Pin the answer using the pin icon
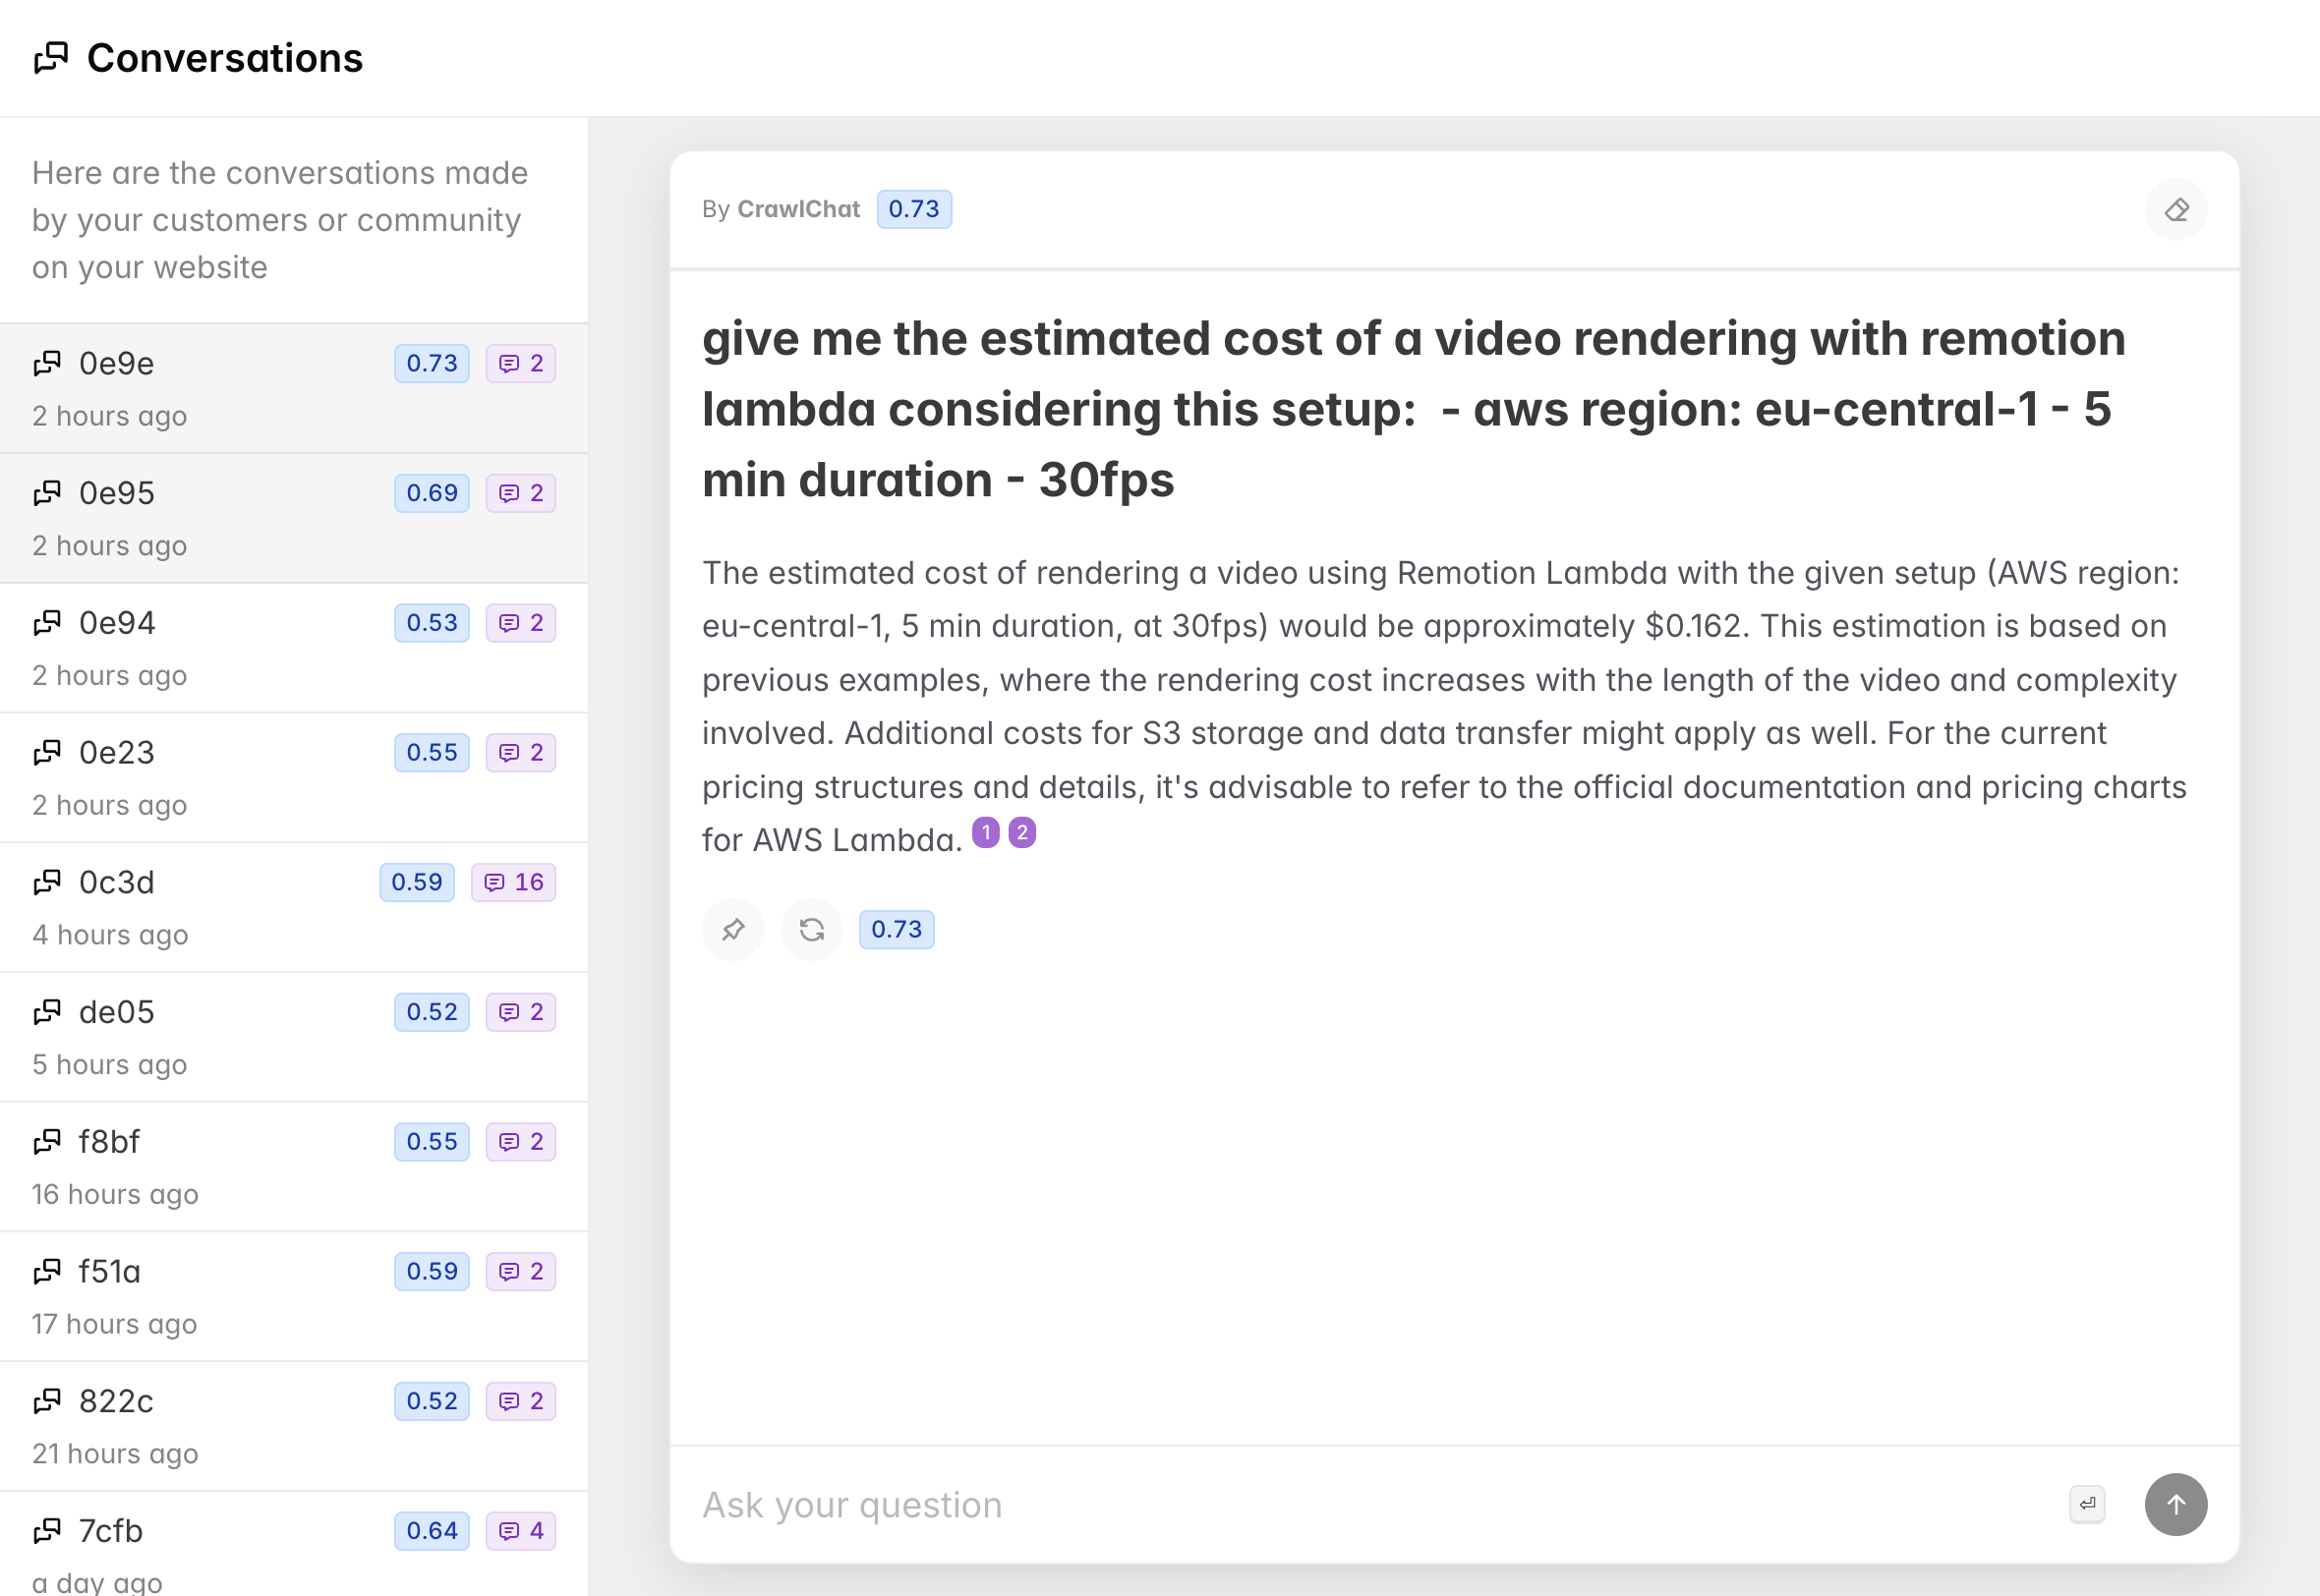Image resolution: width=2320 pixels, height=1596 pixels. pos(733,929)
